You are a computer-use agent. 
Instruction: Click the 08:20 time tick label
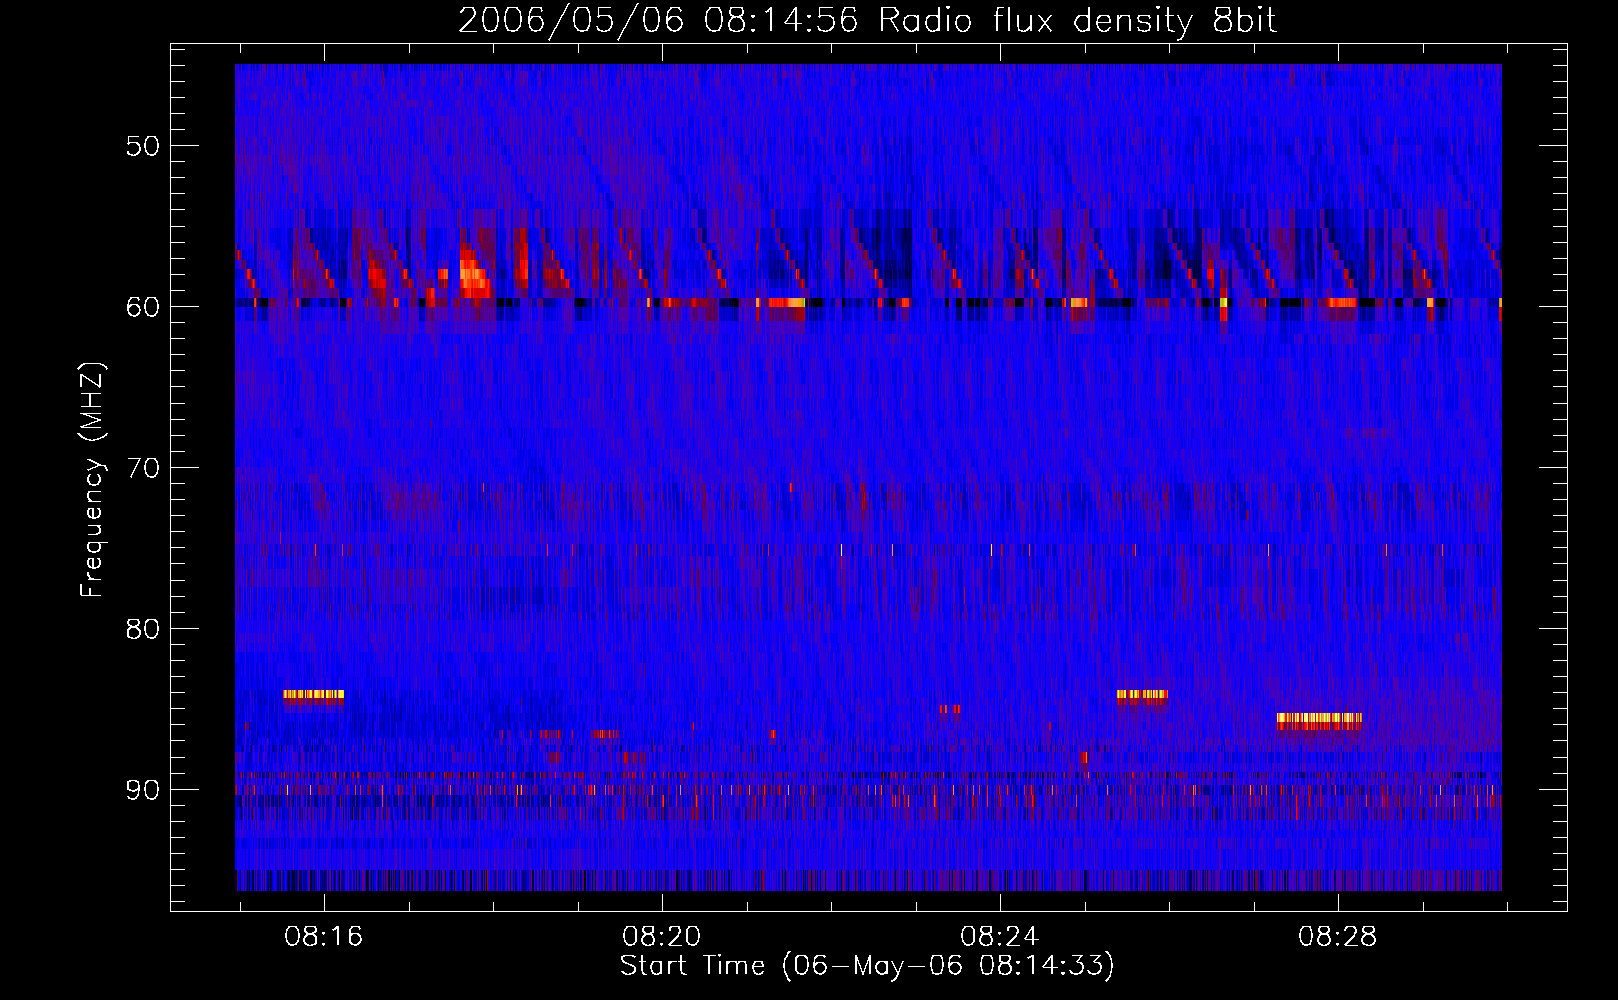tap(662, 937)
